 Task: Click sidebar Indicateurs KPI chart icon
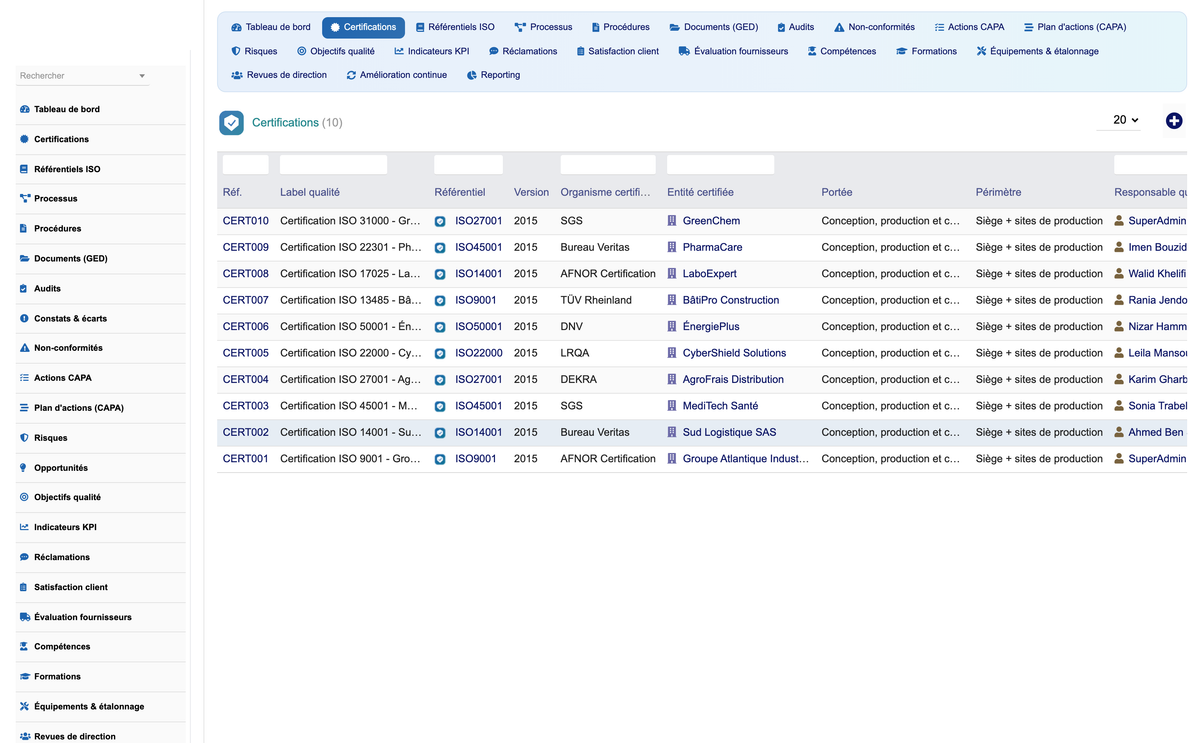pos(24,527)
